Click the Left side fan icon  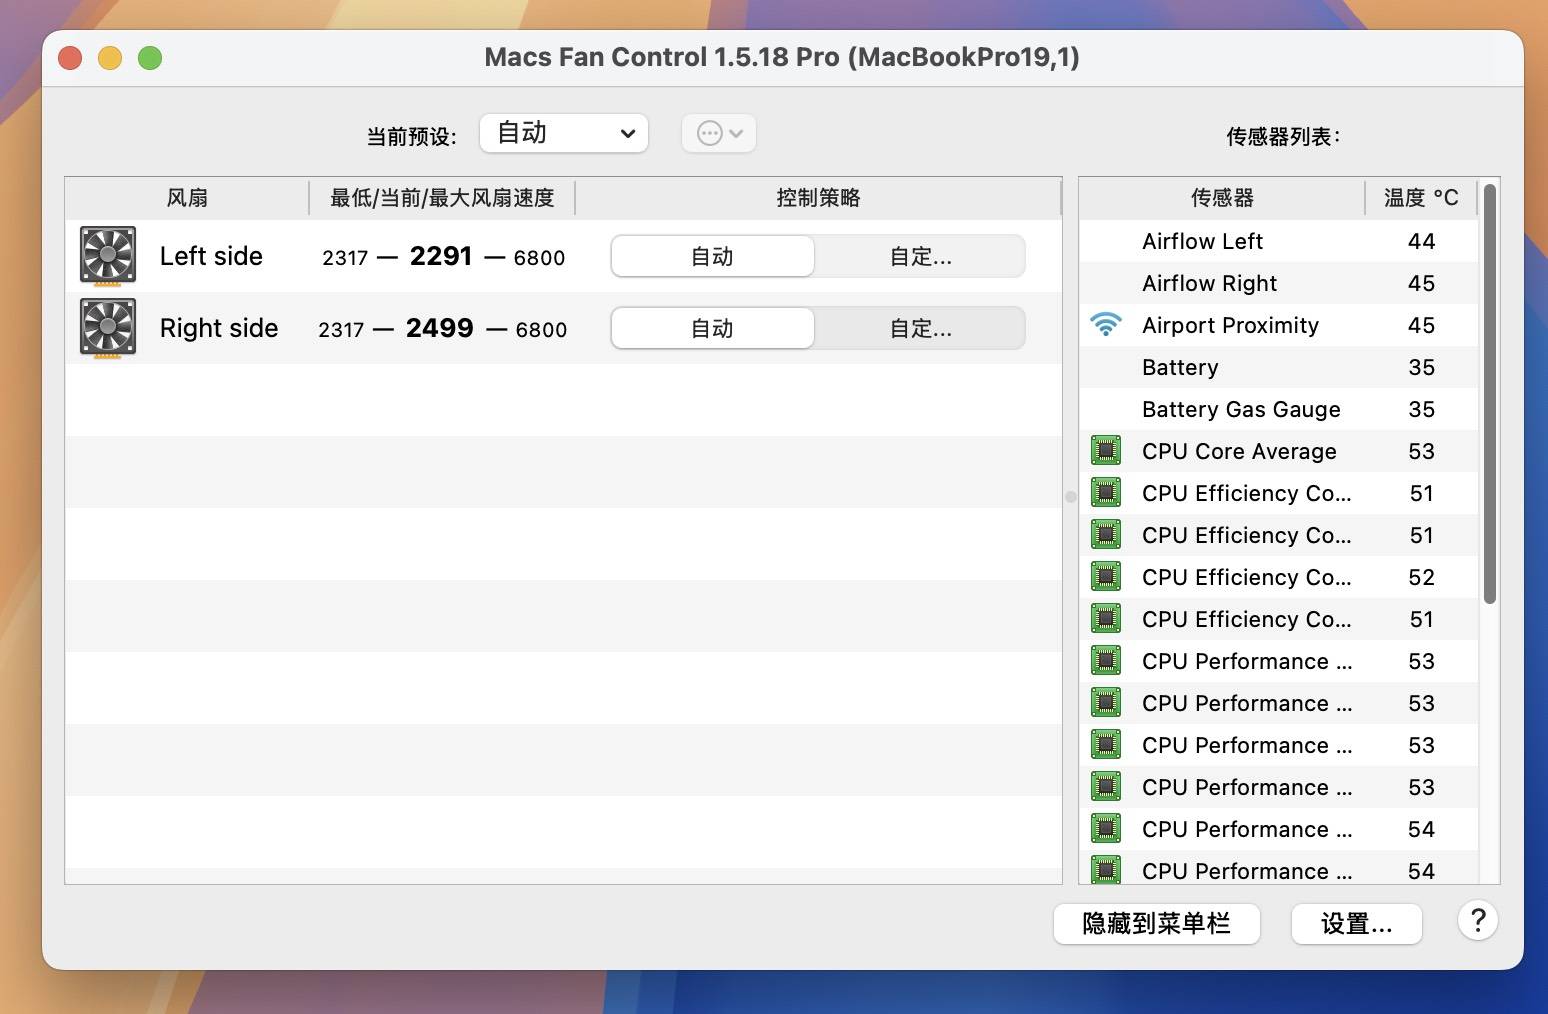[107, 256]
